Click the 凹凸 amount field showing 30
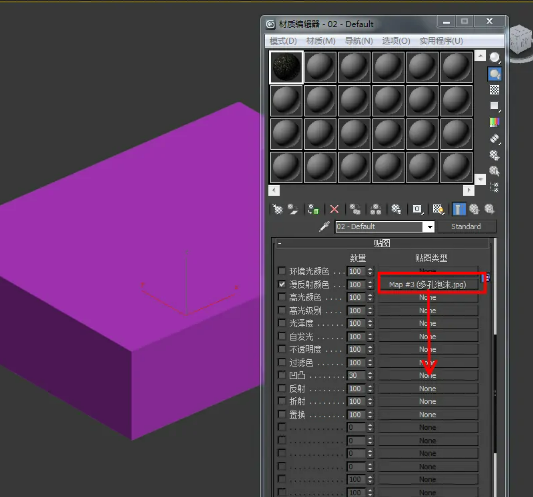Viewport: 533px width, 497px height. tap(357, 375)
